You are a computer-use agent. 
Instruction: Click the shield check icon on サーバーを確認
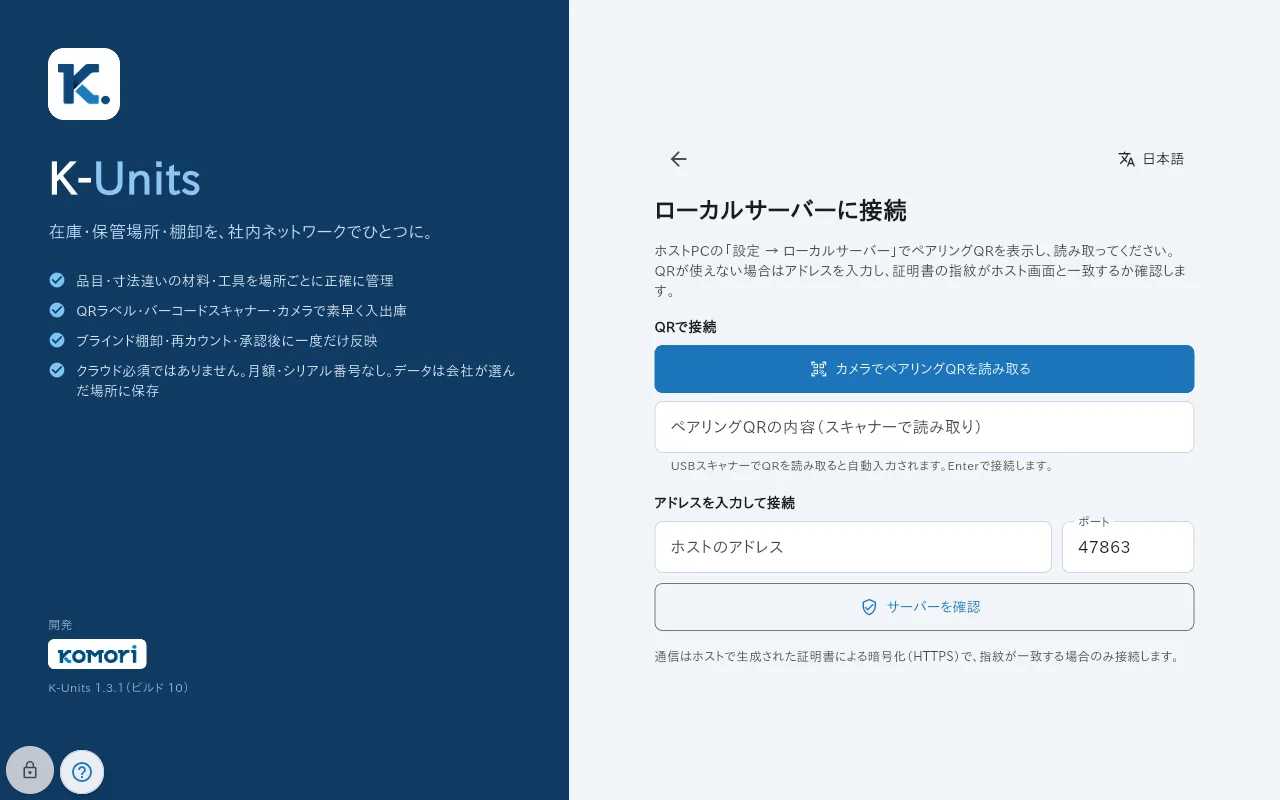pyautogui.click(x=869, y=607)
